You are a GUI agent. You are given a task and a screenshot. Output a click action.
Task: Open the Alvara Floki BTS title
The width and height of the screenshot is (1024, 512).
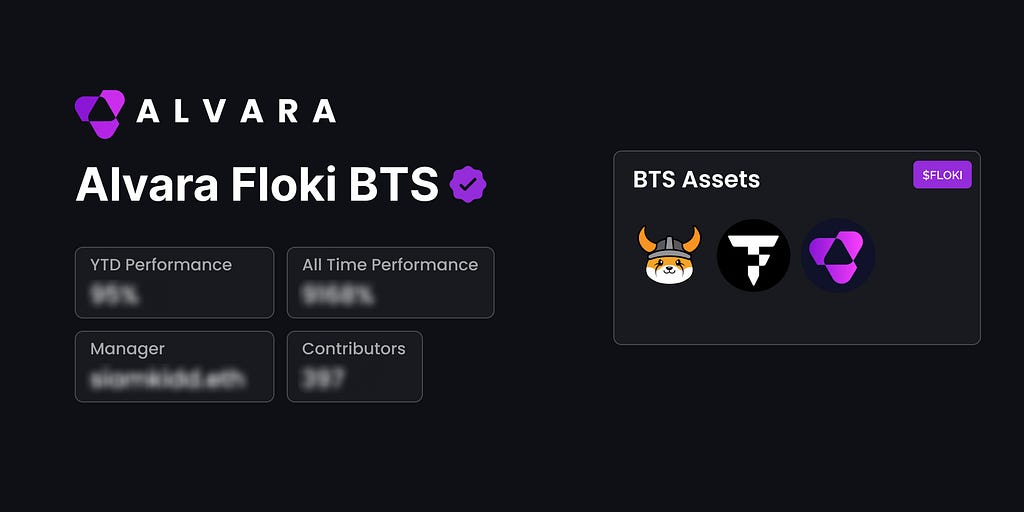(x=257, y=185)
